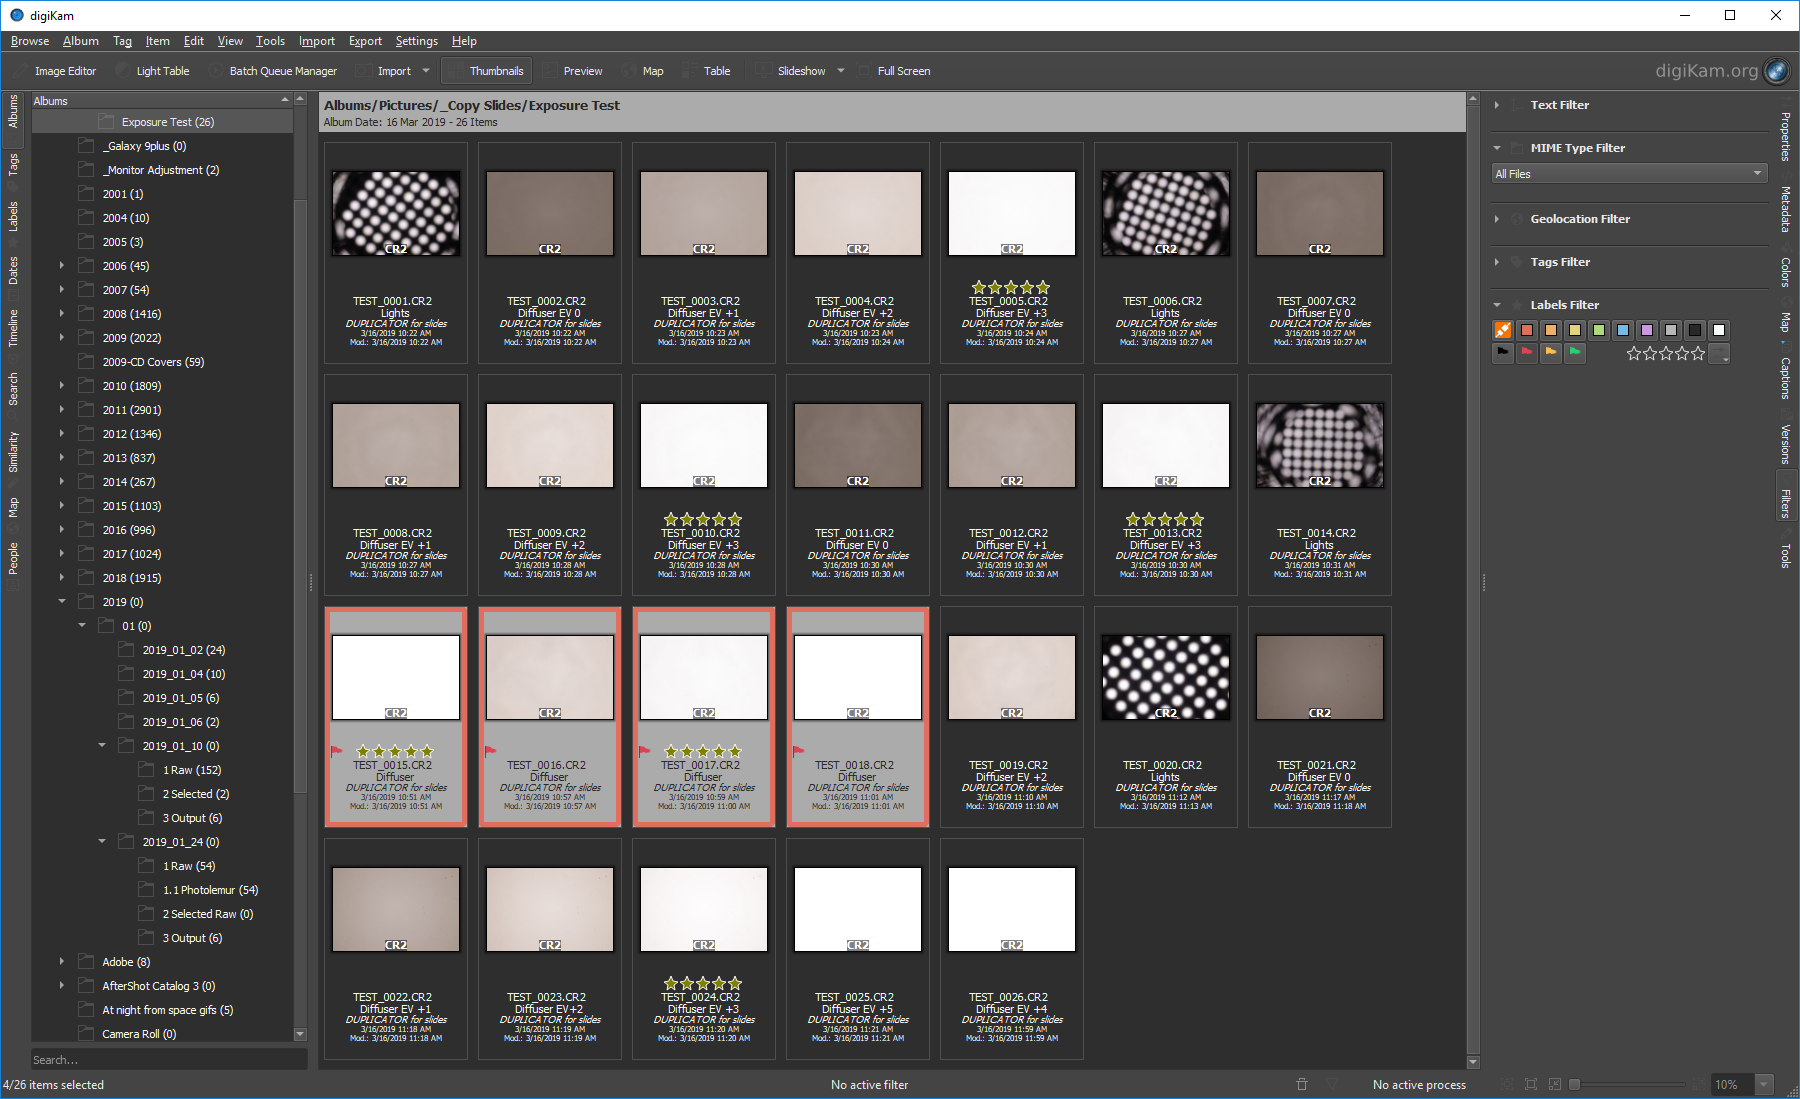Switch to the Metadata sidebar tab
Screen dimensions: 1800x1099
[1785, 209]
